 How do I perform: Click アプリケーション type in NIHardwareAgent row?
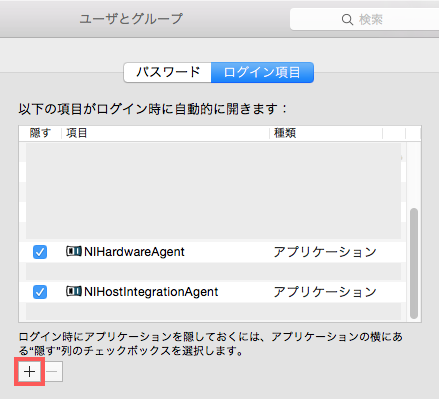coord(325,252)
